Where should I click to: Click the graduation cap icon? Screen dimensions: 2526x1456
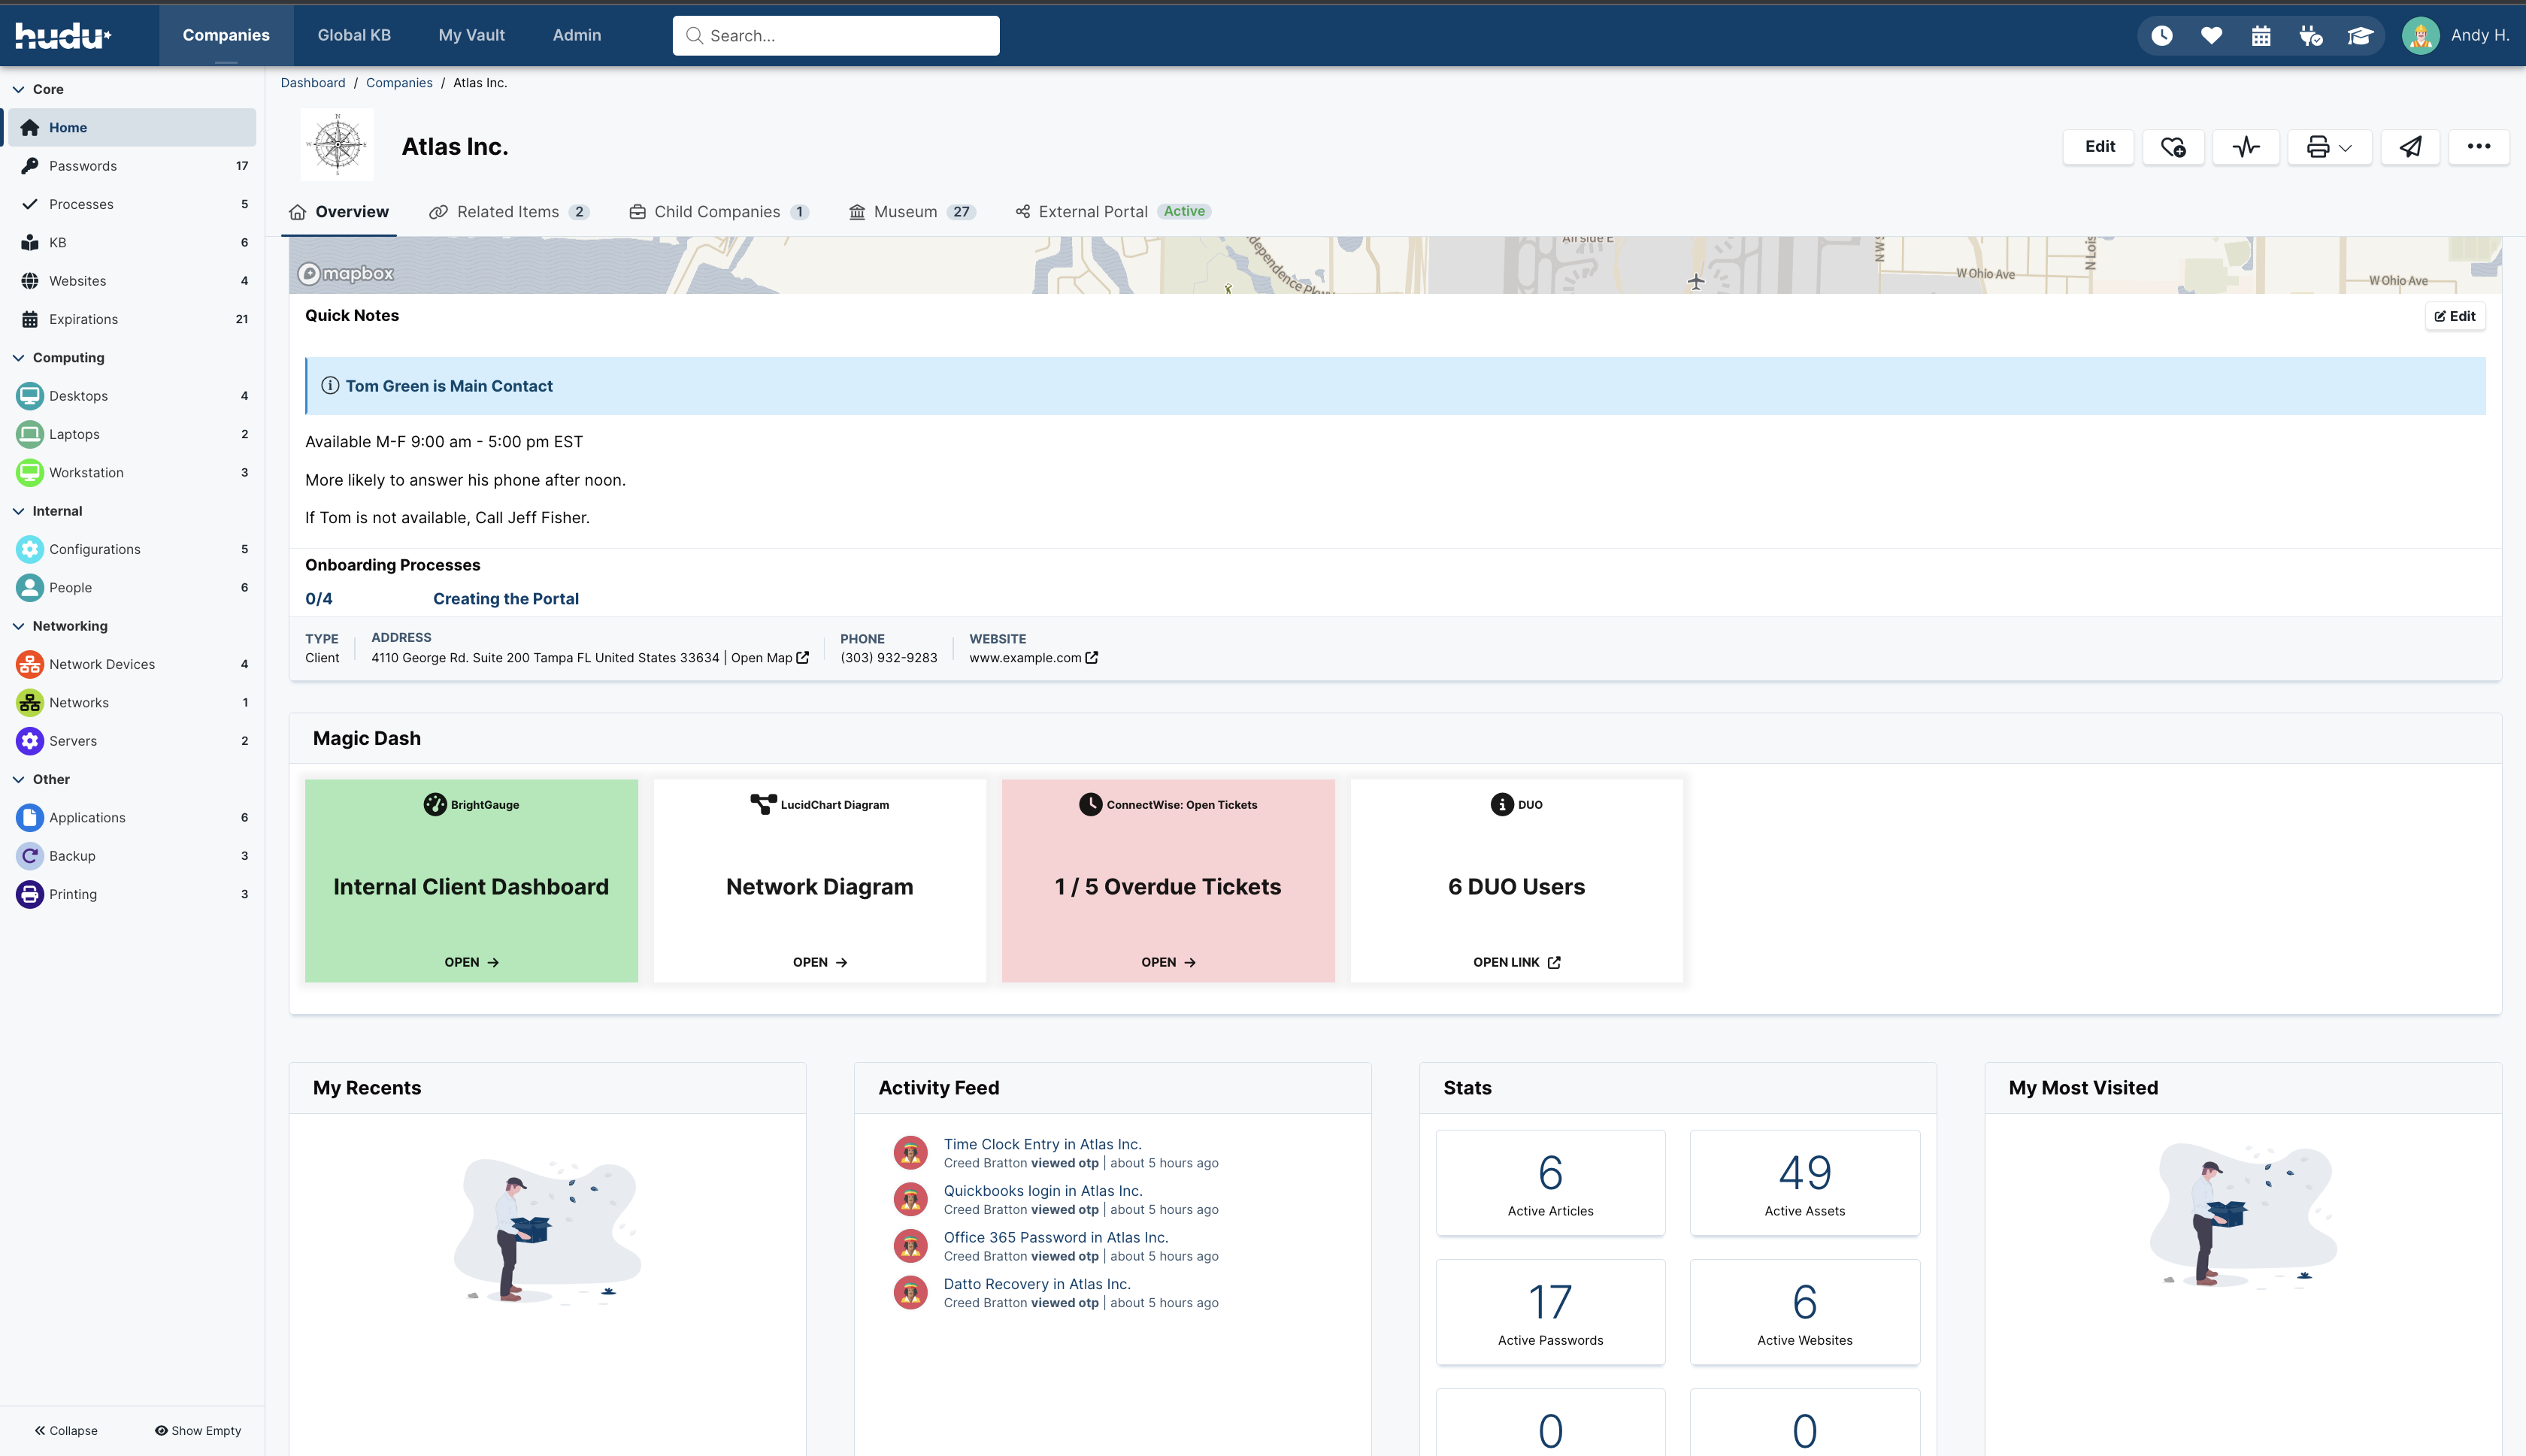2359,36
